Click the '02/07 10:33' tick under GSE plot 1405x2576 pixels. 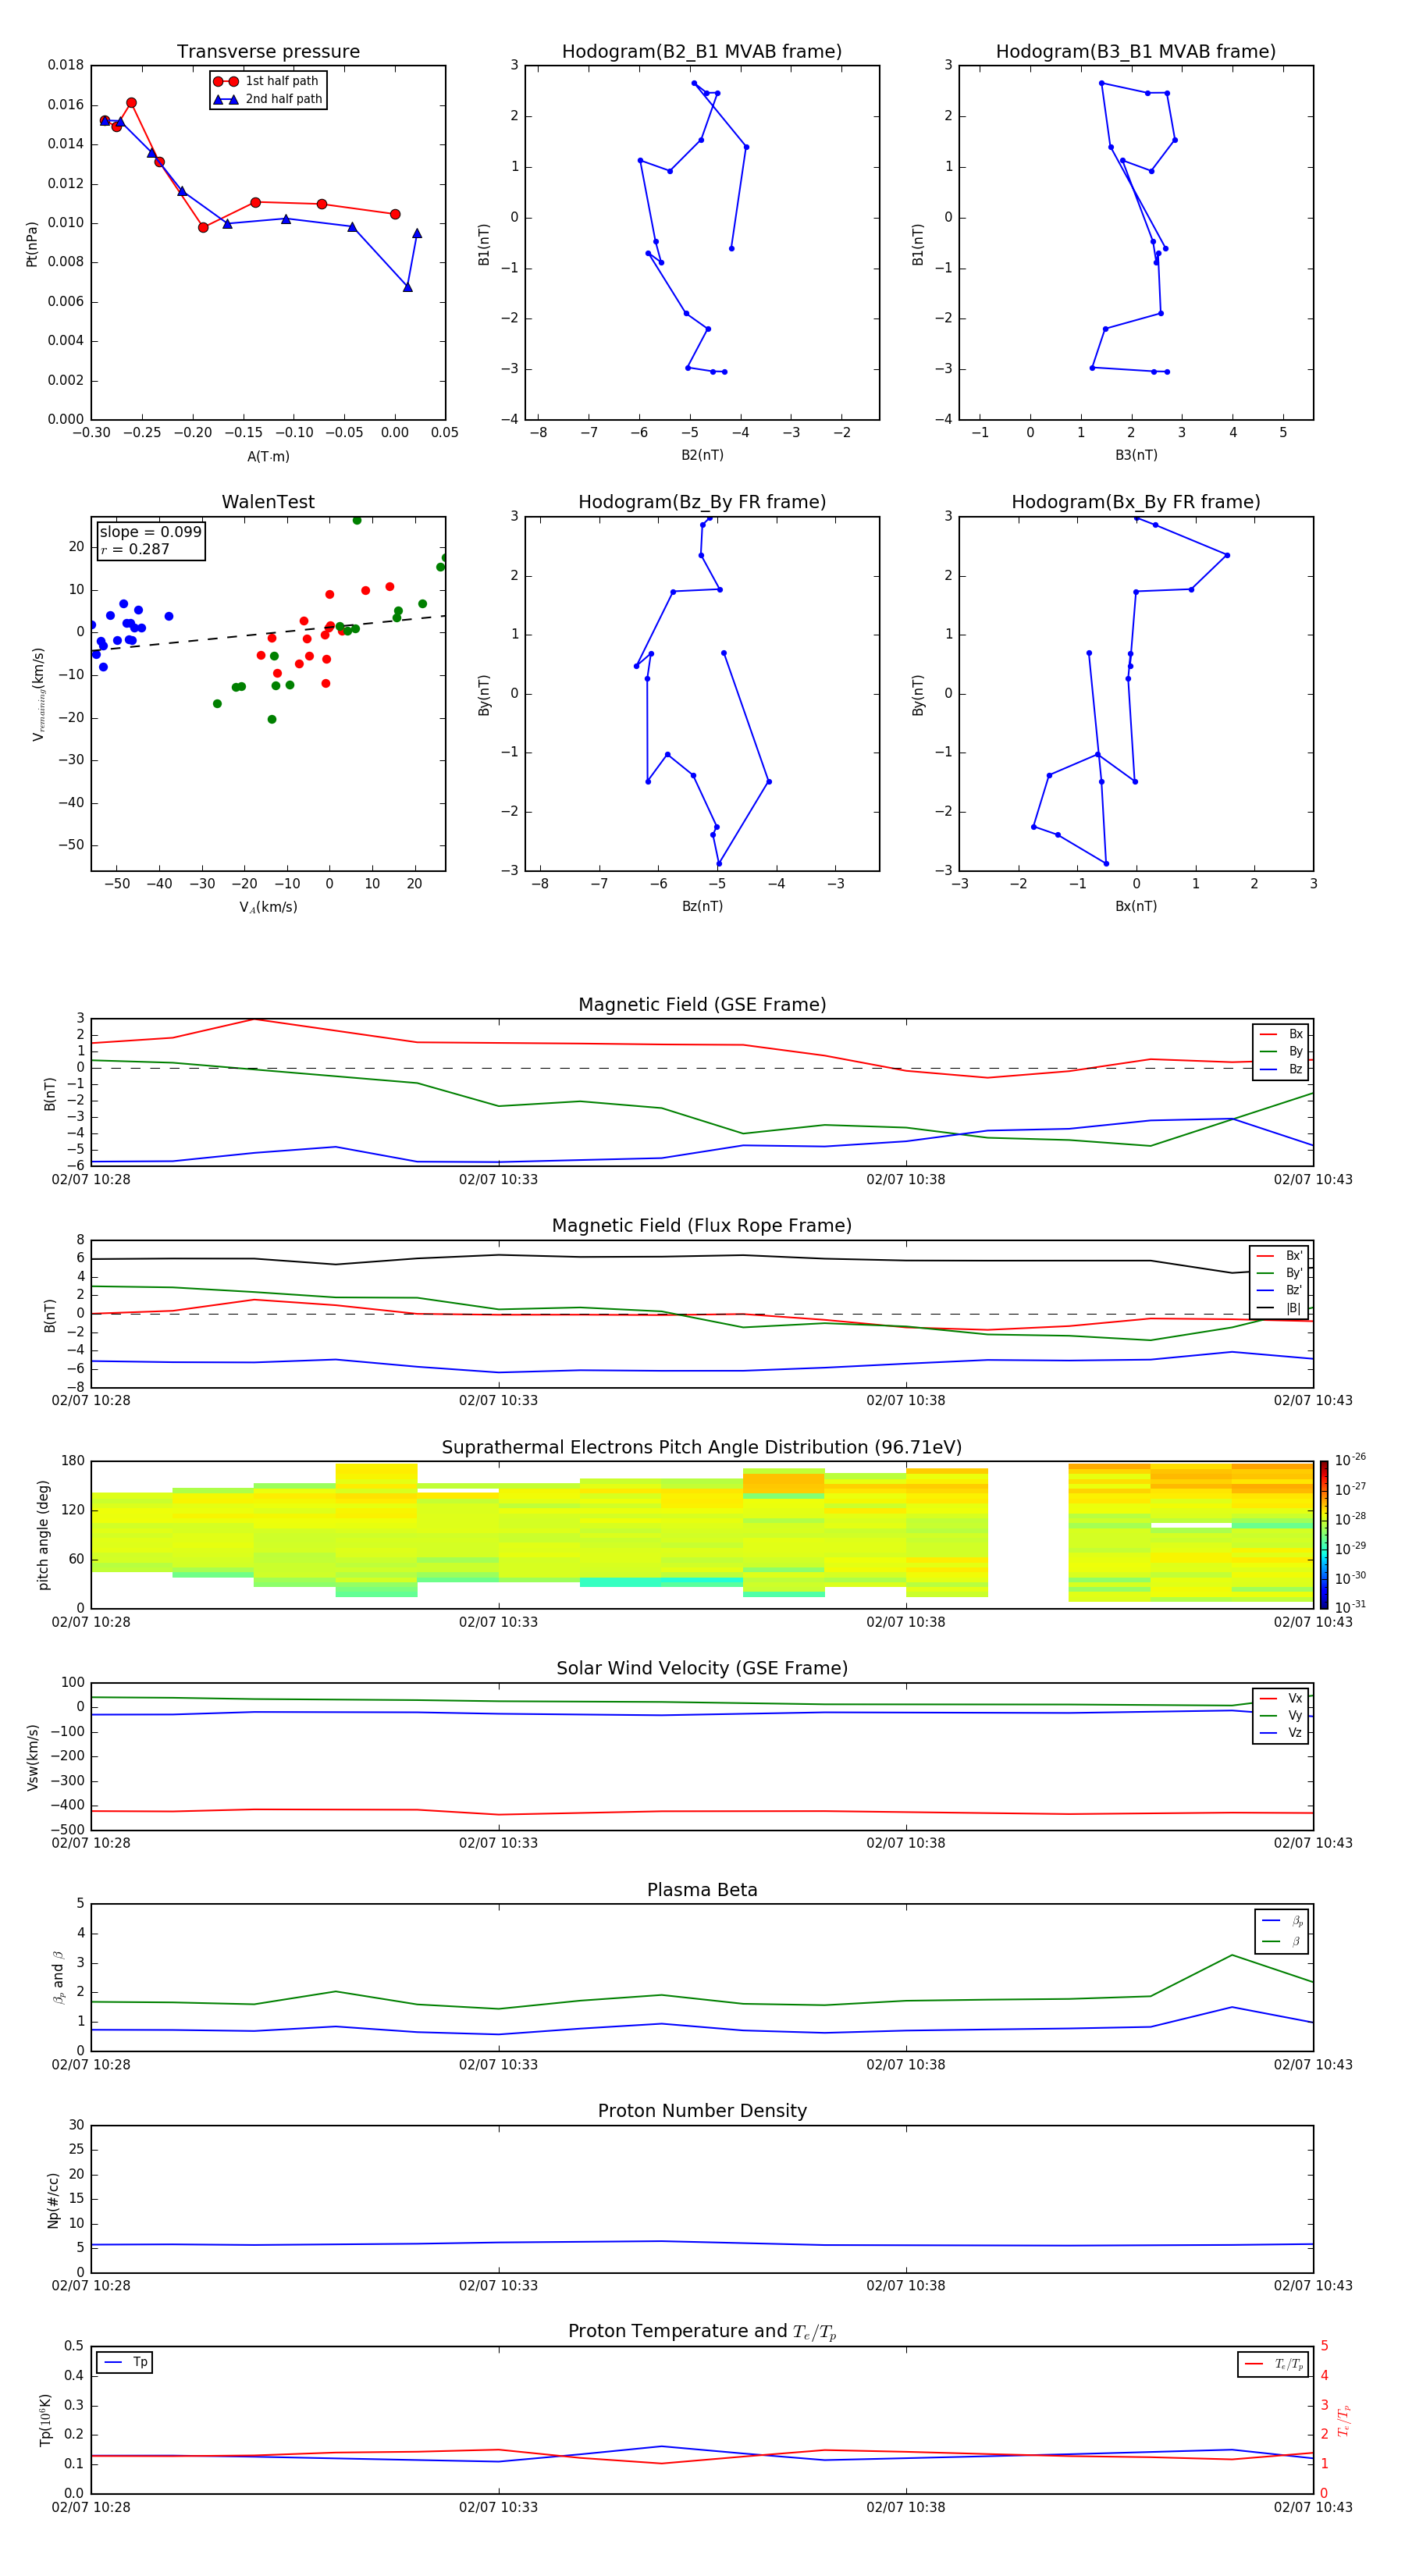point(498,1180)
